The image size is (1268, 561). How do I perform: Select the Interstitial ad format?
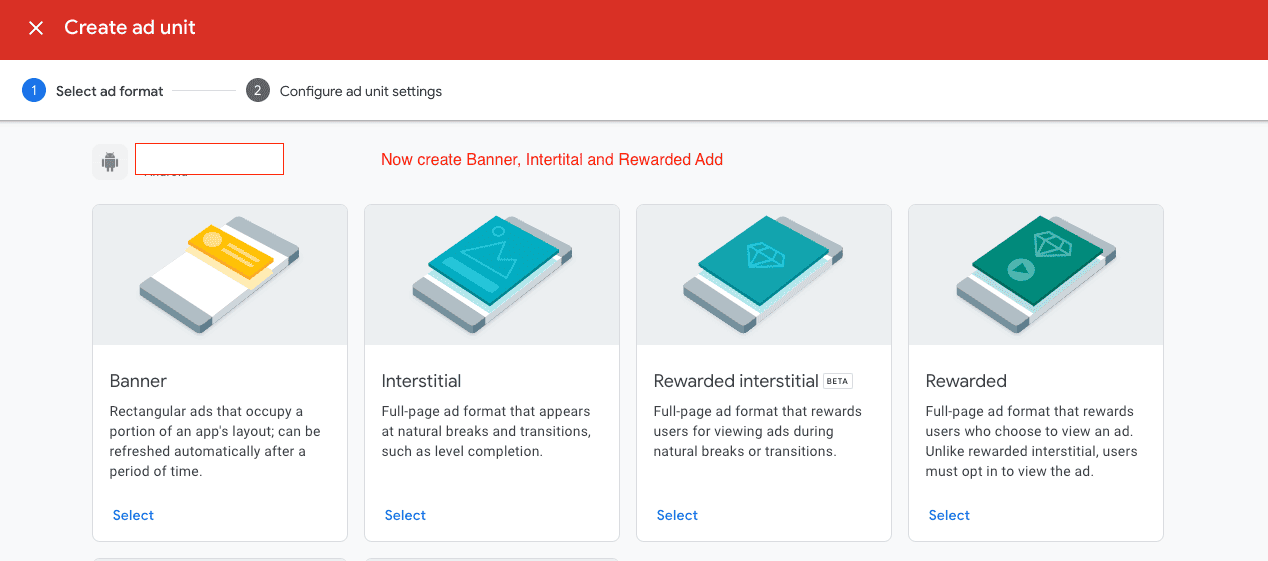[405, 515]
